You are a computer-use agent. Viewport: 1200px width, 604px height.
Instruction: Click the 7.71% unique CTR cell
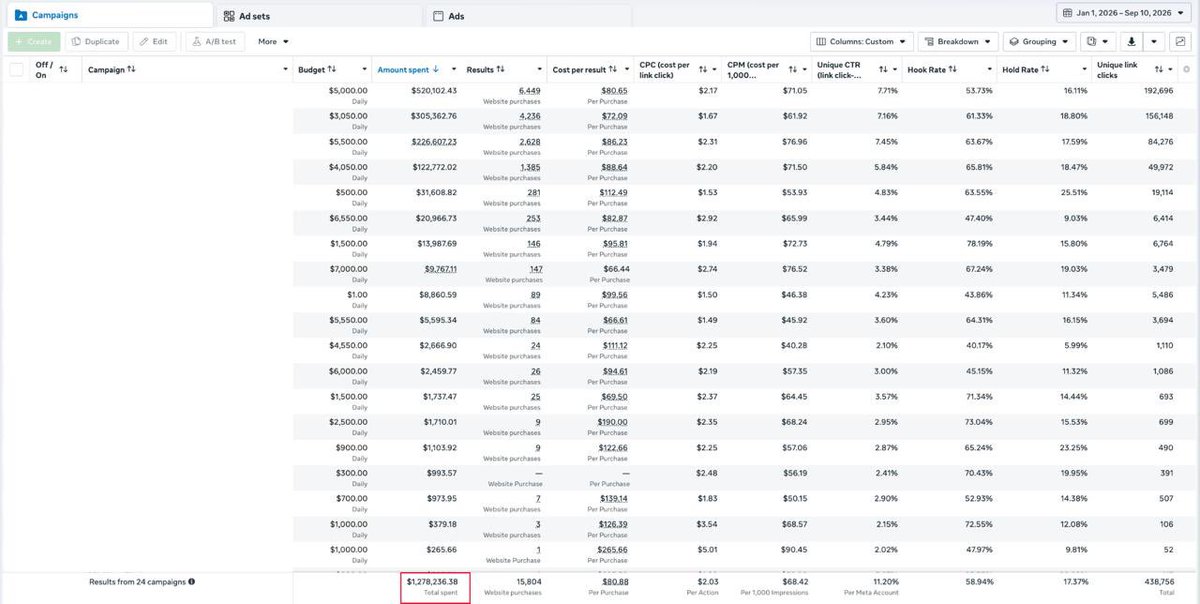point(887,90)
